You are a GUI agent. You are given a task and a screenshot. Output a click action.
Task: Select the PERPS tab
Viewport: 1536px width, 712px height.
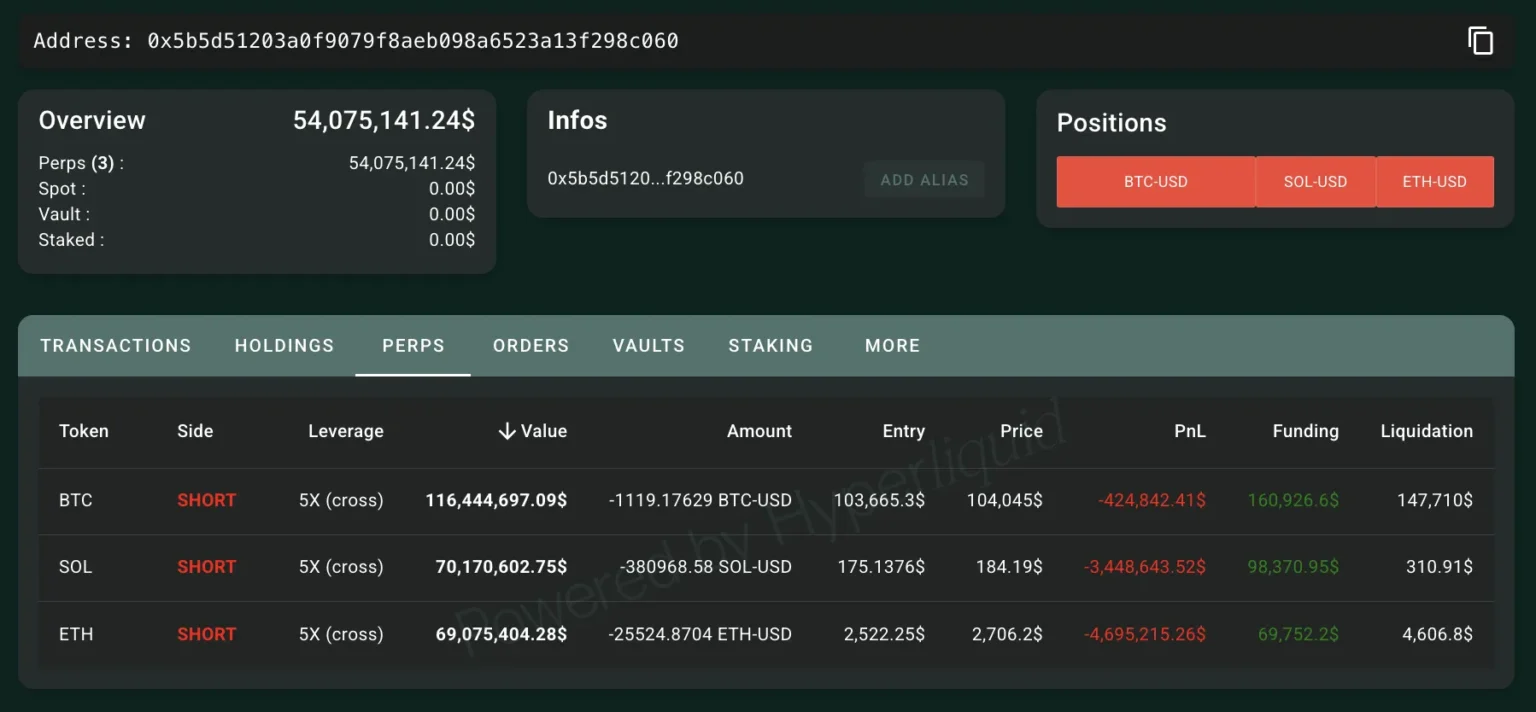click(413, 345)
